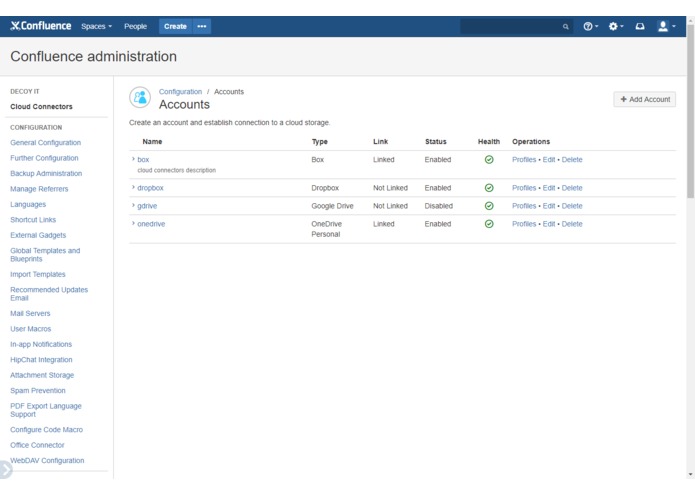Open Backup Administration in the sidebar
The image size is (695, 494).
pos(46,174)
